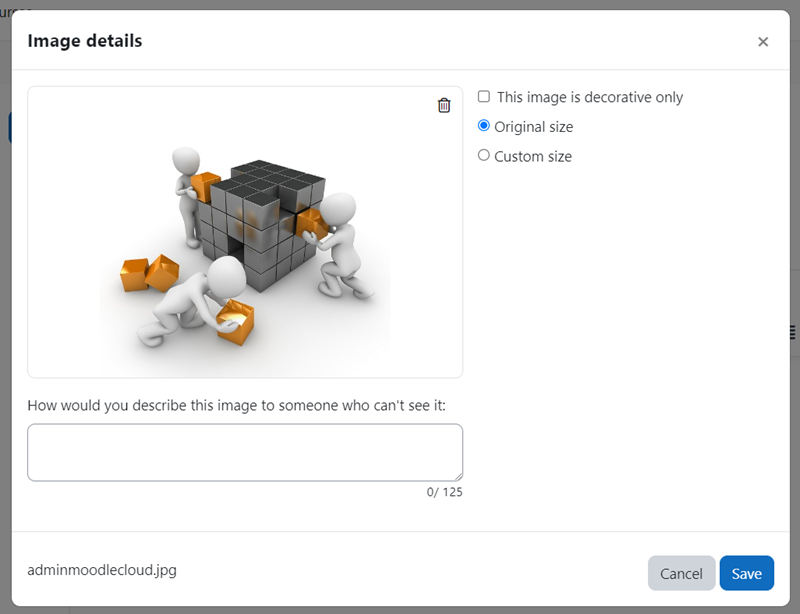Close the Image details dialog
This screenshot has height=614, width=800.
pos(763,42)
